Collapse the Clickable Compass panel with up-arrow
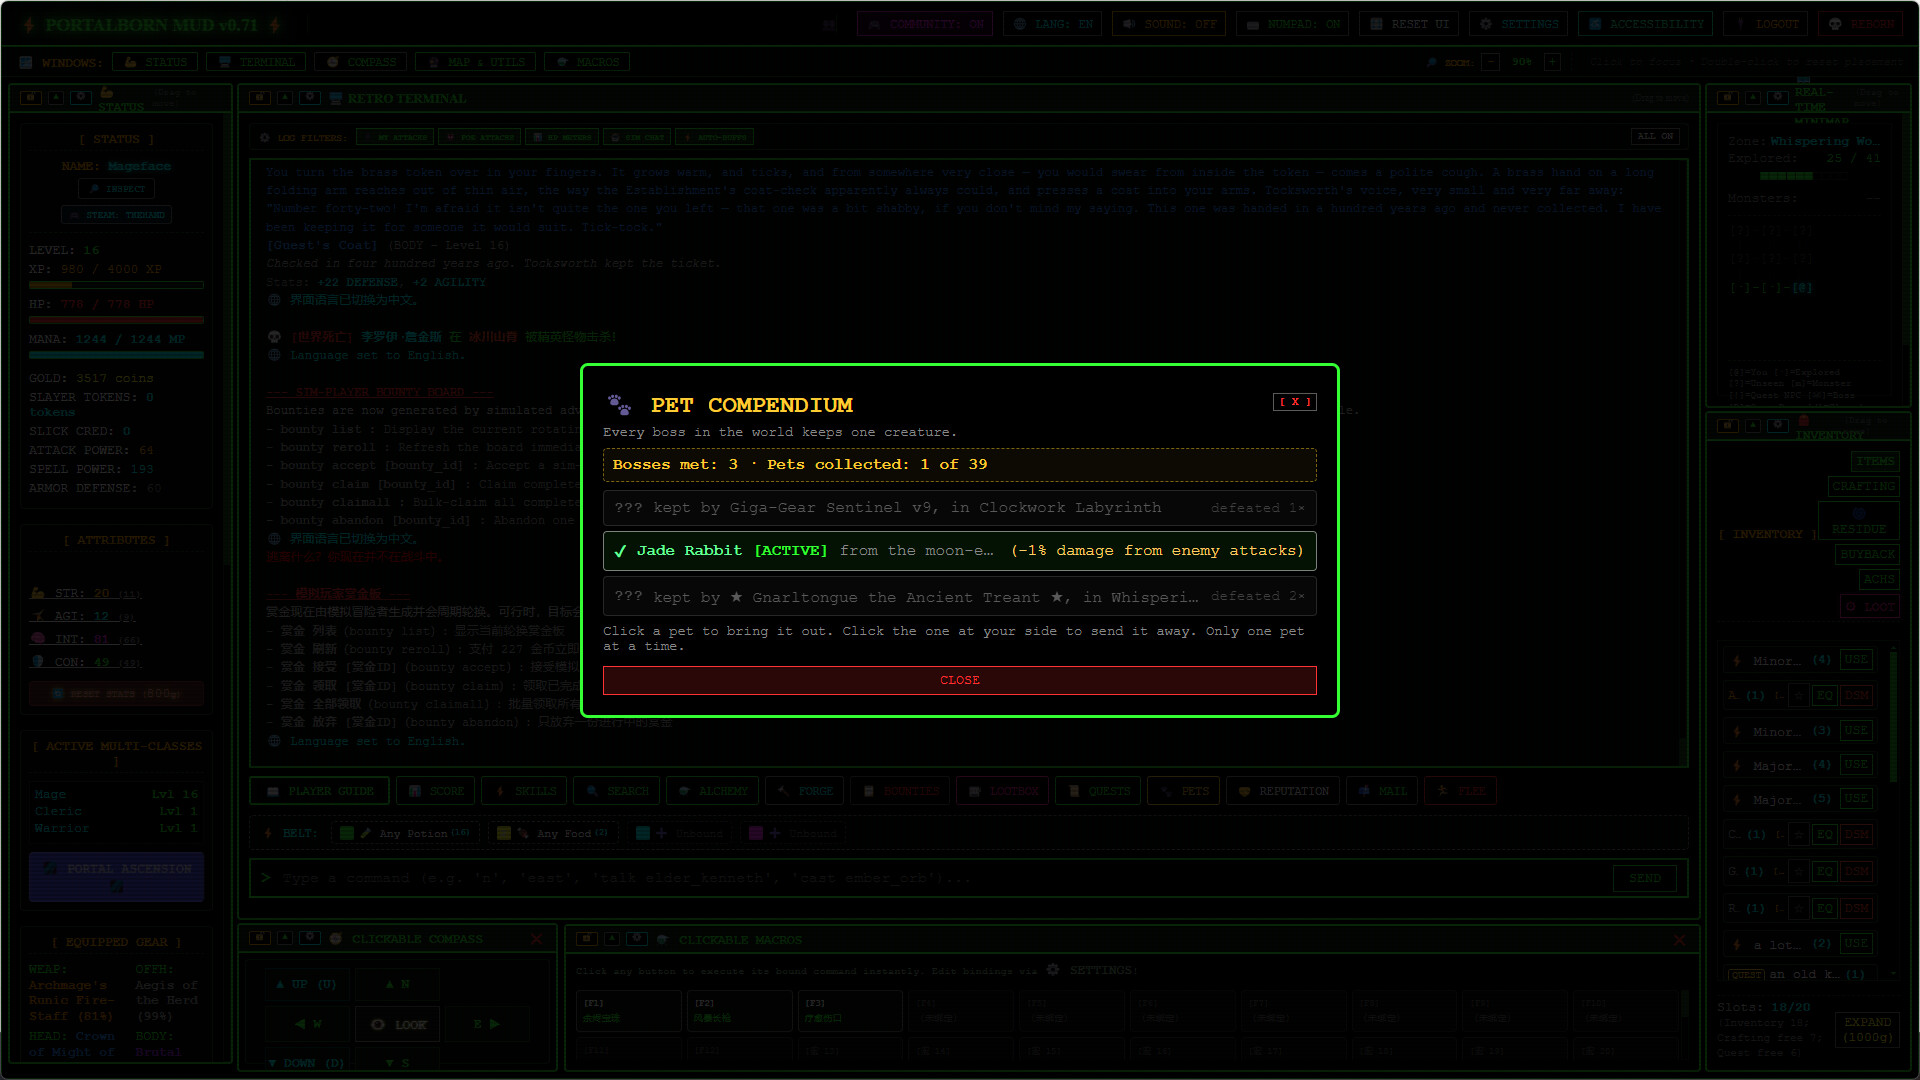This screenshot has height=1080, width=1920. point(285,938)
